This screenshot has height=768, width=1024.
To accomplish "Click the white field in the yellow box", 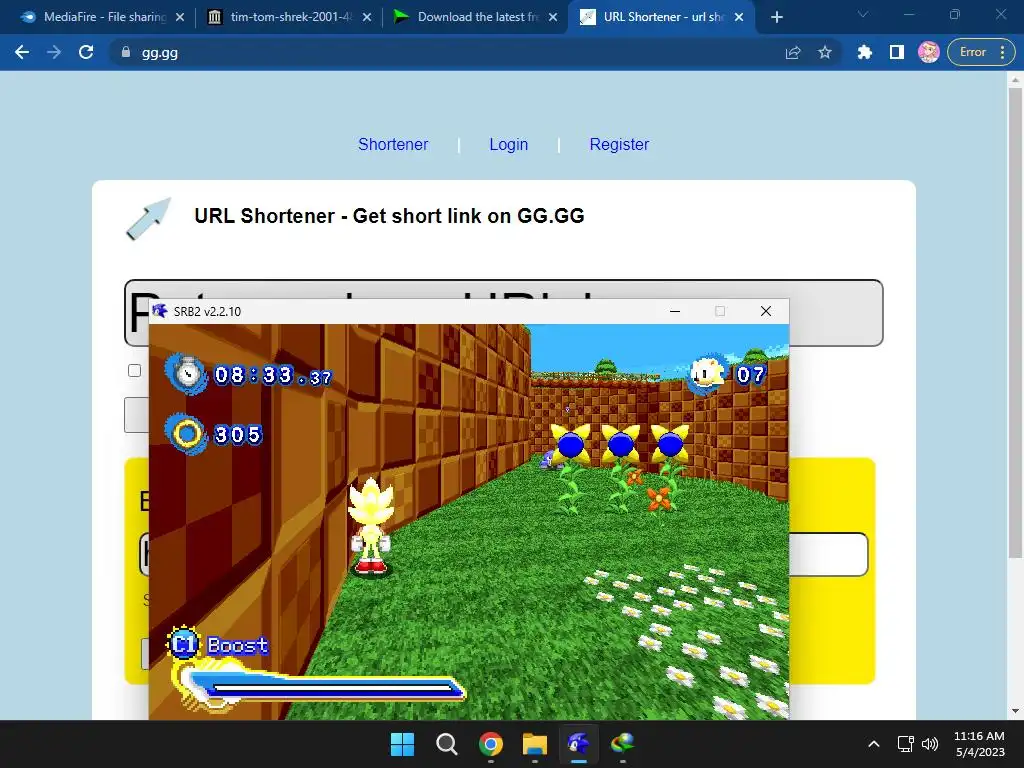I will (x=828, y=554).
